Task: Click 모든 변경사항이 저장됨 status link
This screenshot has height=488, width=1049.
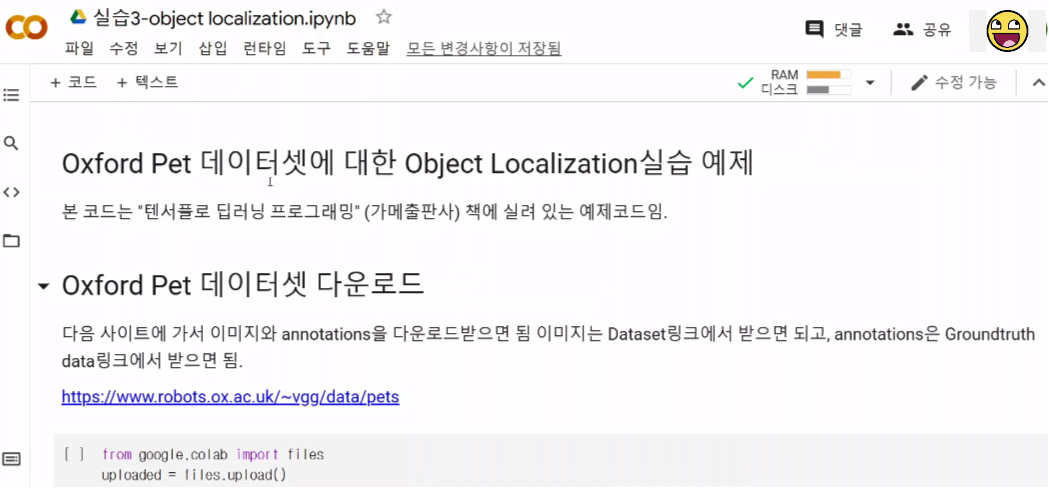Action: pos(484,48)
